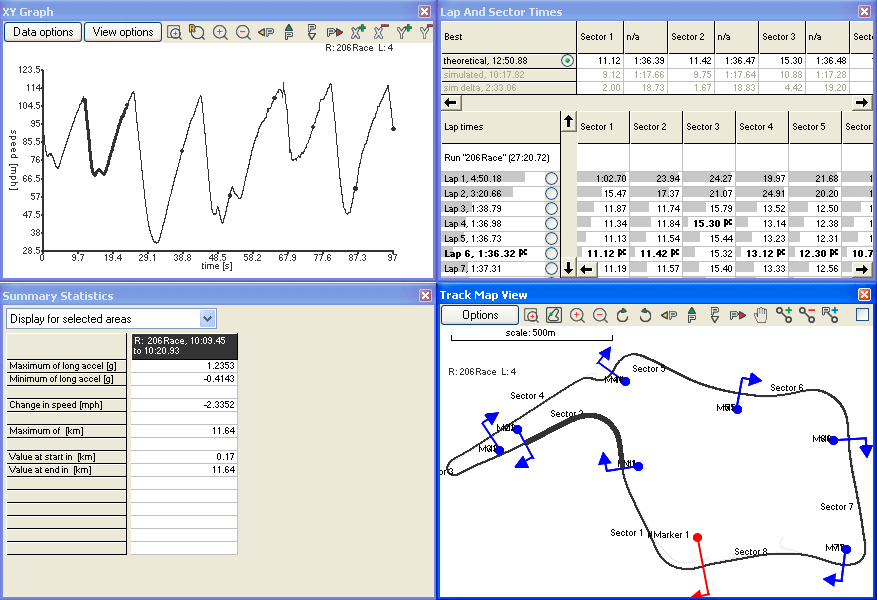Image resolution: width=877 pixels, height=600 pixels.
Task: Open Data options in XY Graph
Action: (x=43, y=32)
